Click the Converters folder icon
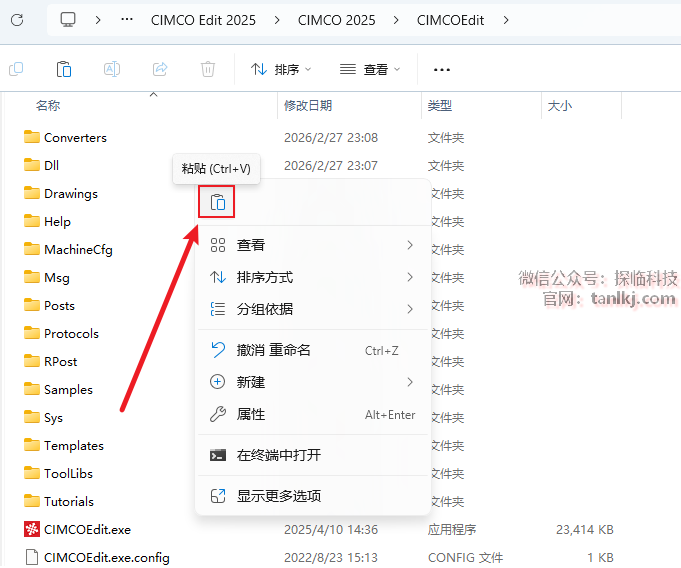Screen dimensions: 681x568 [32, 137]
